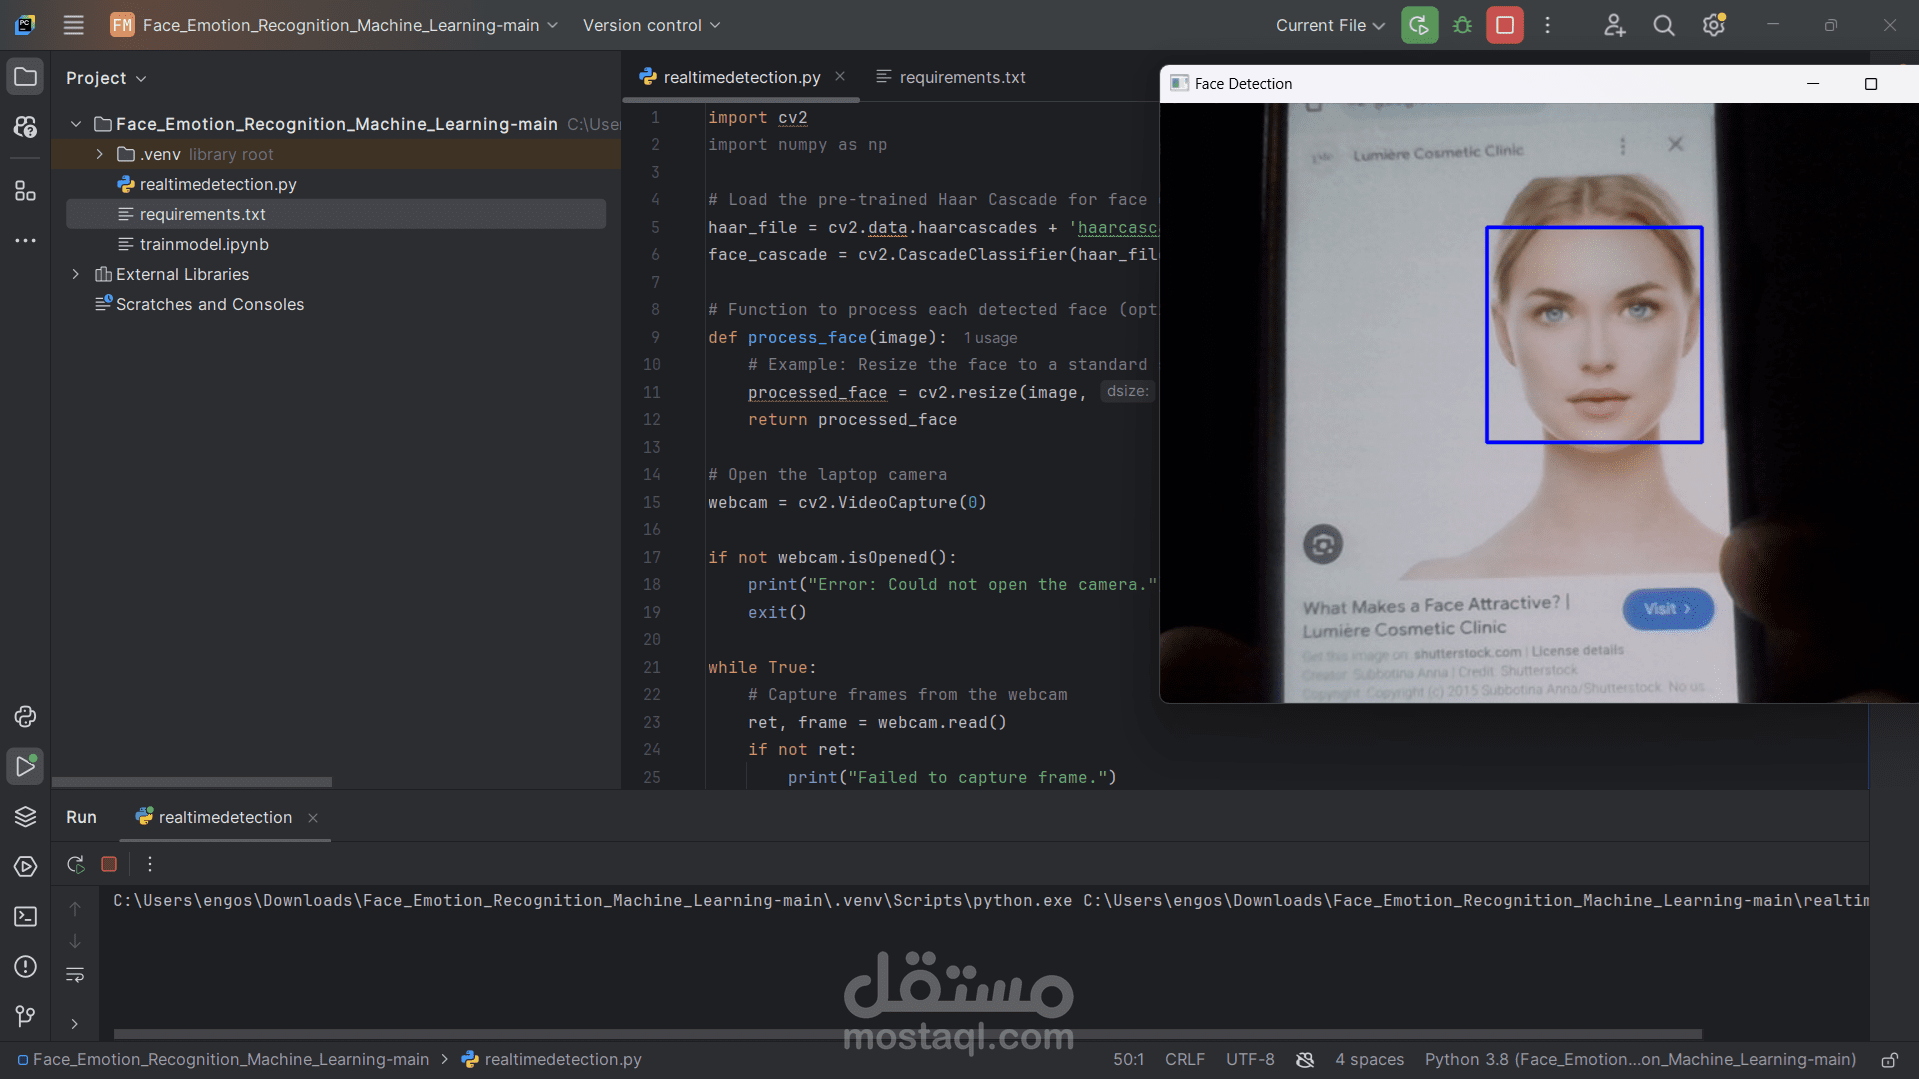Run the current file using green run icon
This screenshot has height=1079, width=1919.
tap(1419, 24)
